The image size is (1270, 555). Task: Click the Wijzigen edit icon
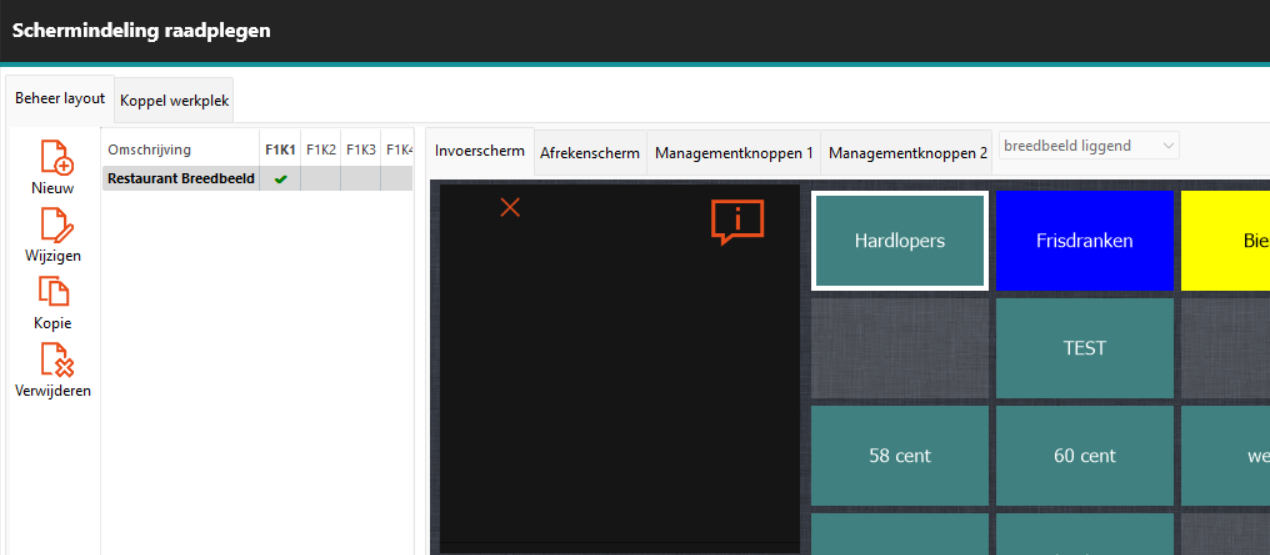pyautogui.click(x=55, y=225)
